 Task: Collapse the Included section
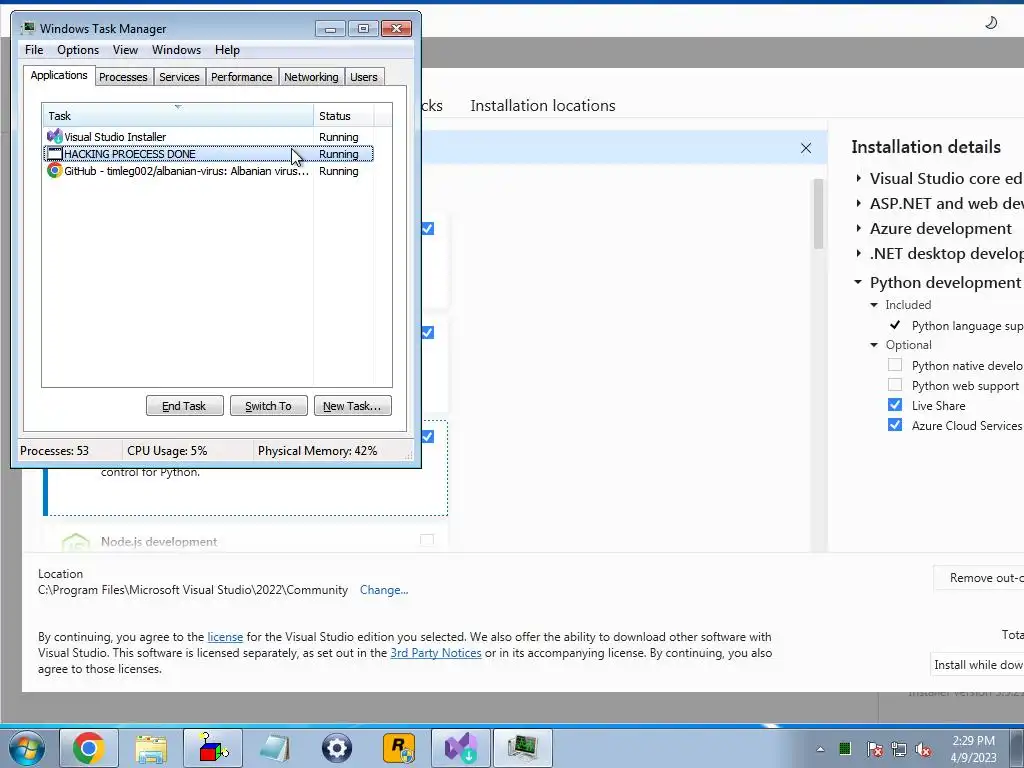tap(874, 305)
